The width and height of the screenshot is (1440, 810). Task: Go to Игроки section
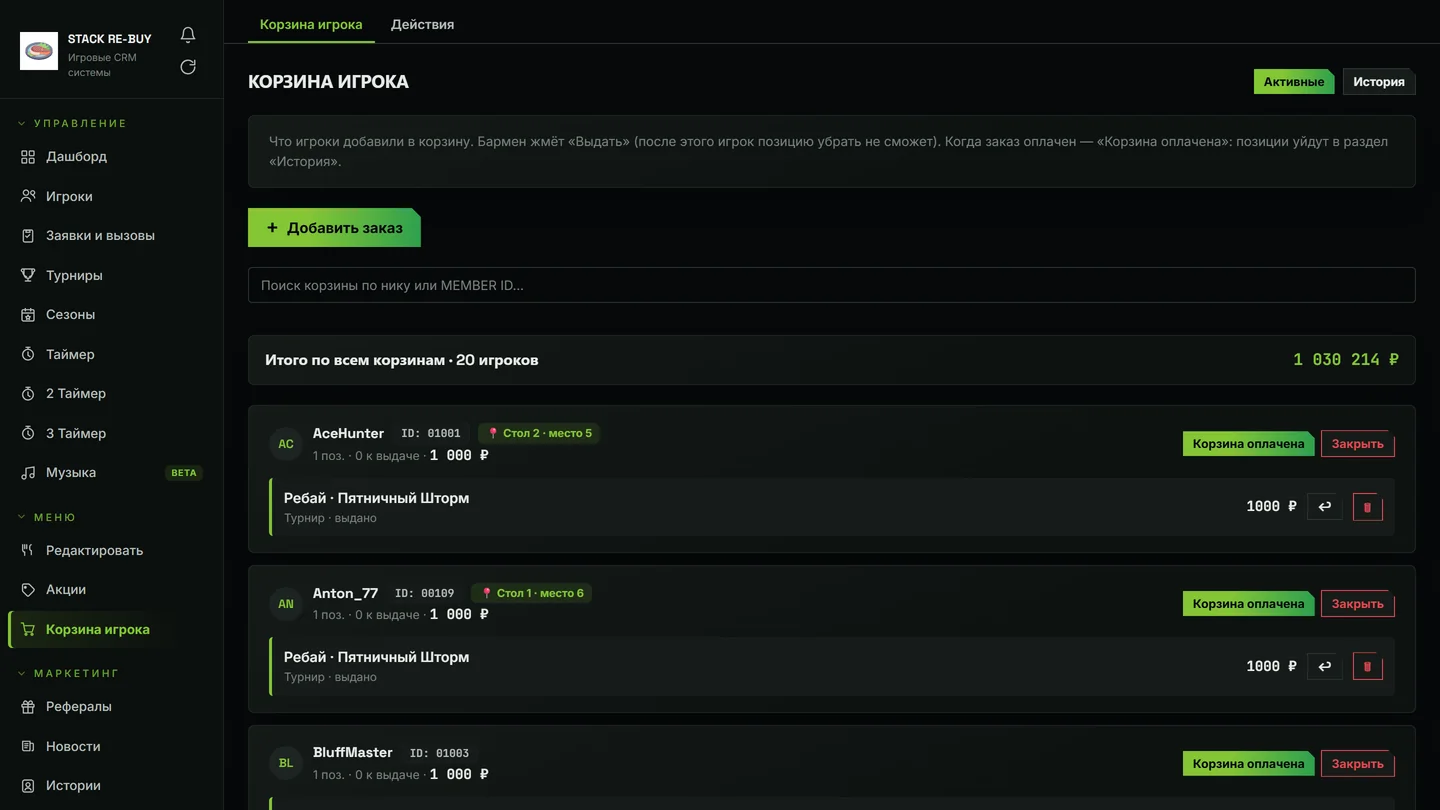(111, 196)
